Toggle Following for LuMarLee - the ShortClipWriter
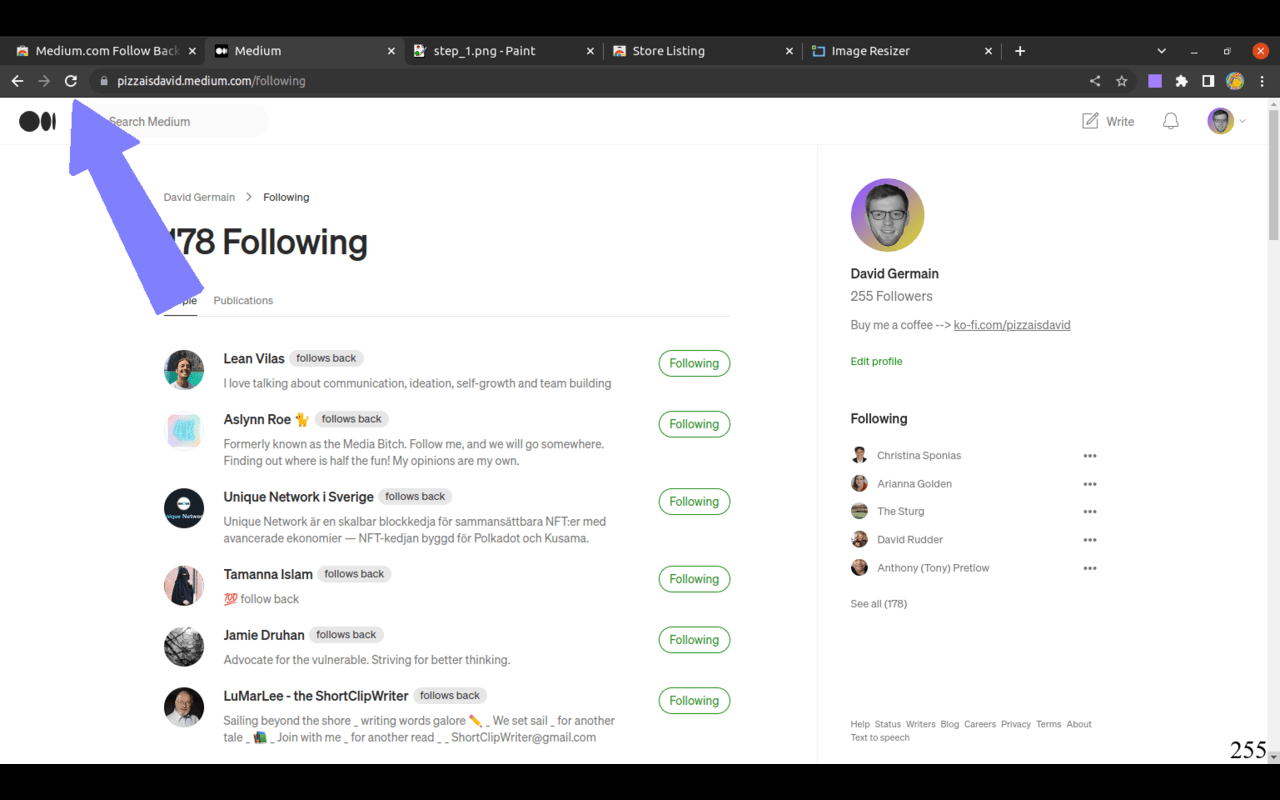Viewport: 1280px width, 800px height. tap(694, 701)
